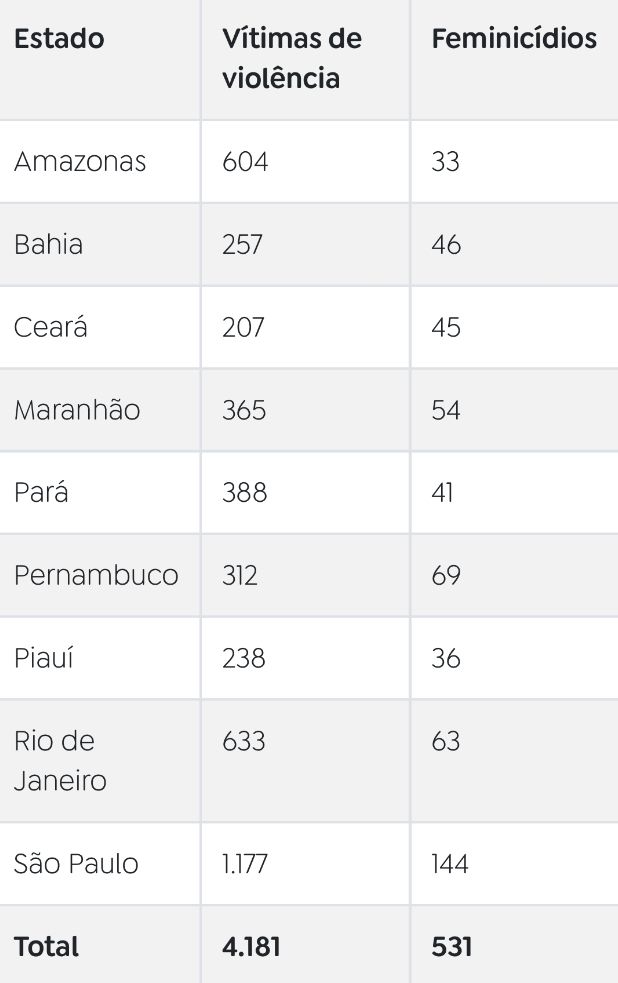Screen dimensions: 618x983
Task: Select the Bahia row label
Action: coord(48,244)
